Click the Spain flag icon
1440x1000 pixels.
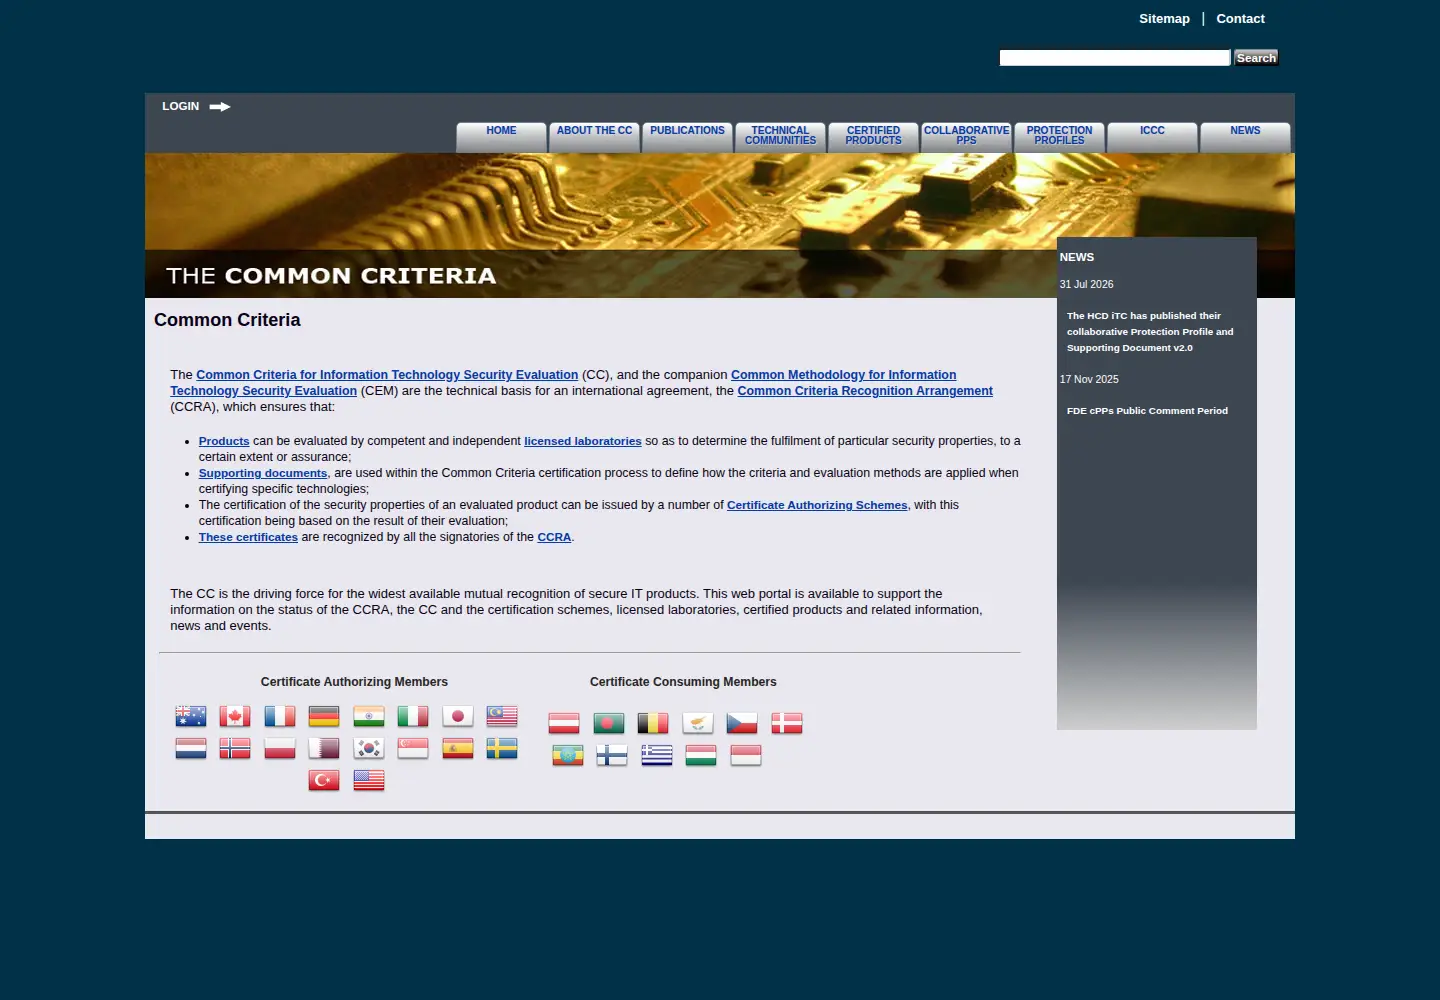tap(457, 748)
